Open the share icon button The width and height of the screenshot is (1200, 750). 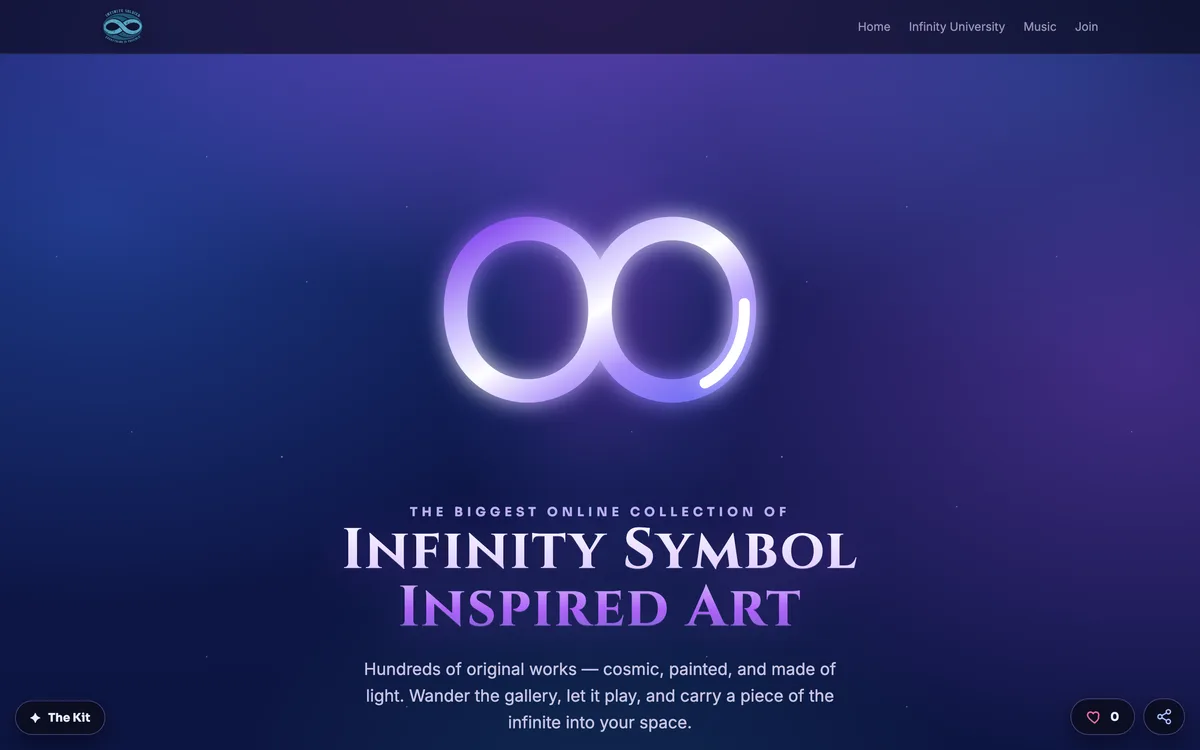pos(1164,717)
